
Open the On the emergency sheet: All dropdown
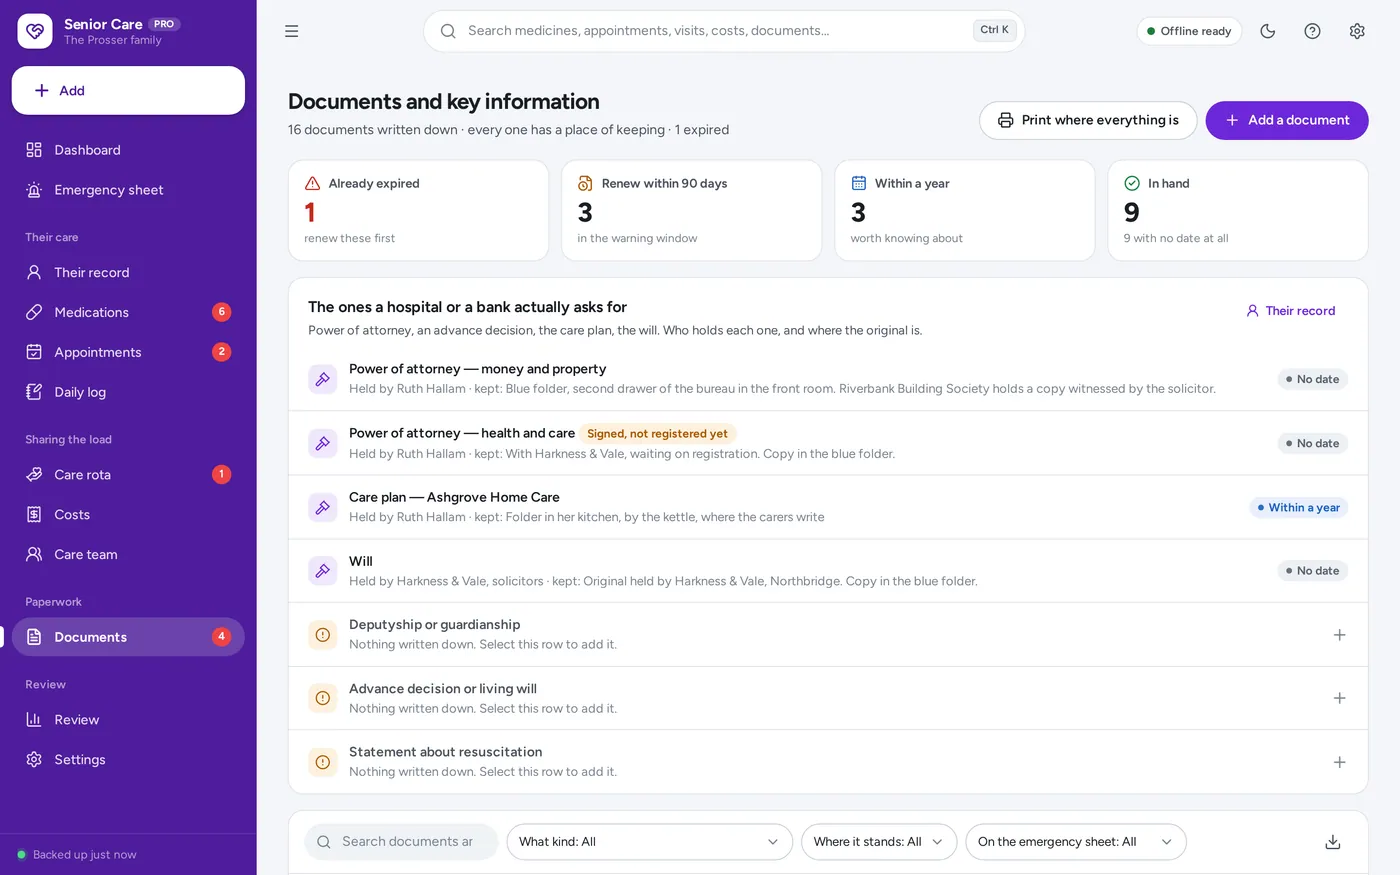[1076, 842]
